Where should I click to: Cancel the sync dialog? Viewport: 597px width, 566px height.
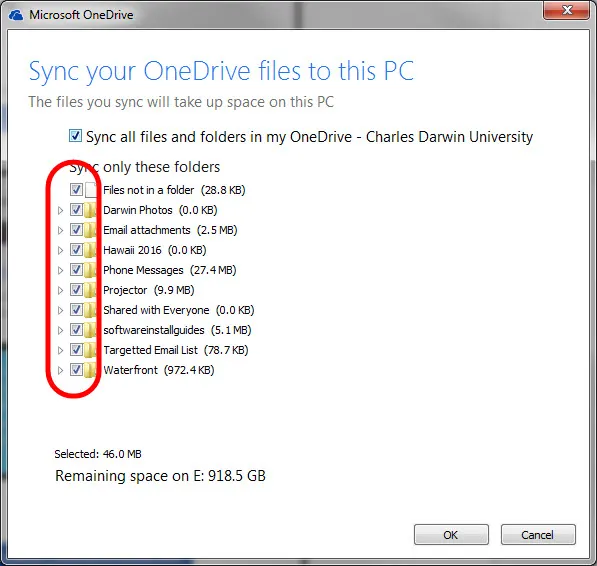[x=538, y=534]
